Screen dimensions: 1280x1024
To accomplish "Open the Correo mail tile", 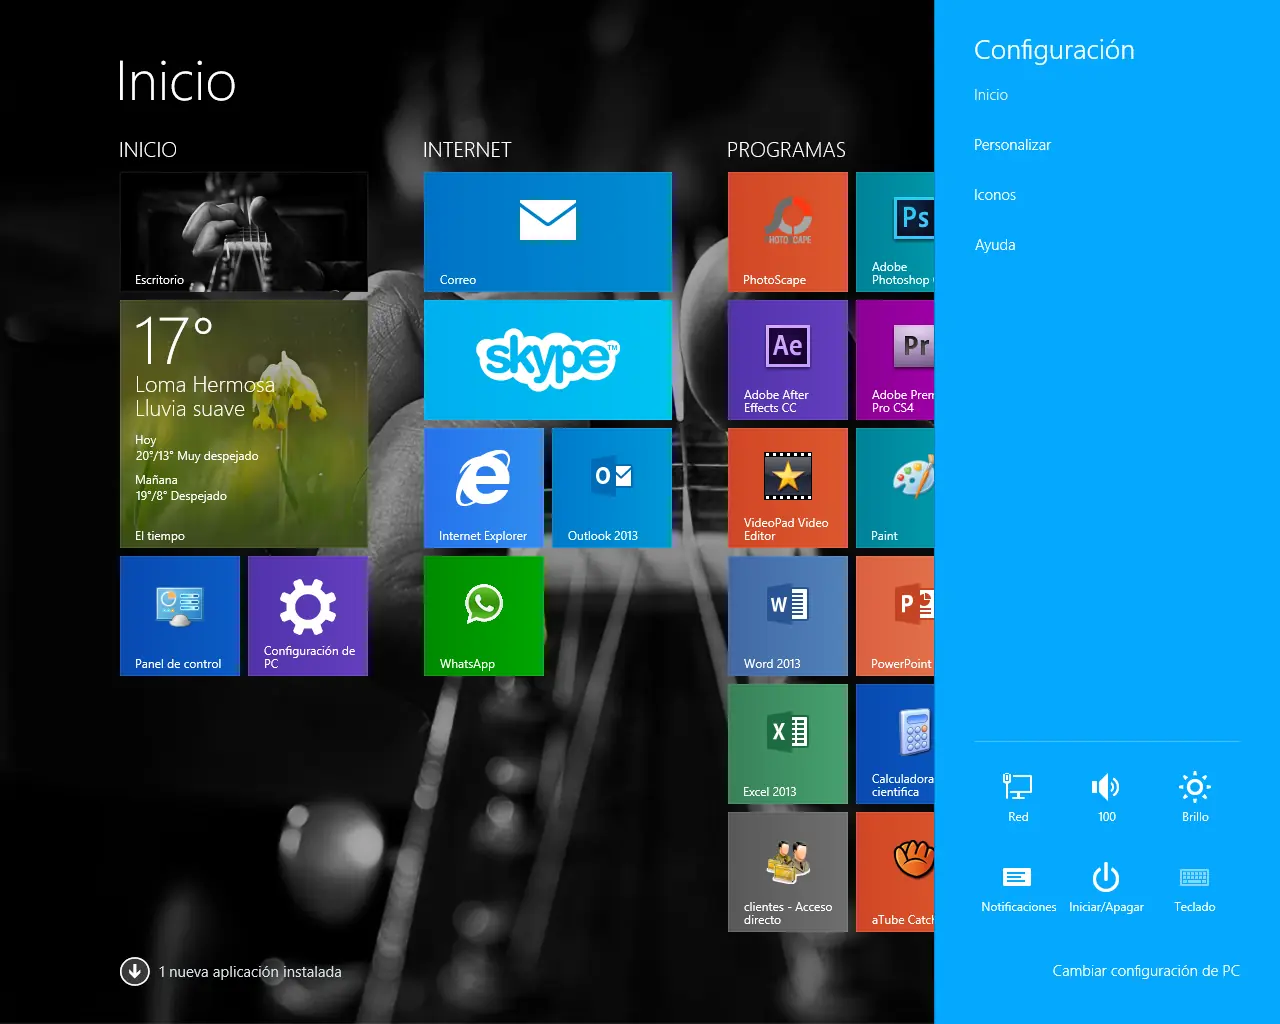I will click(548, 232).
